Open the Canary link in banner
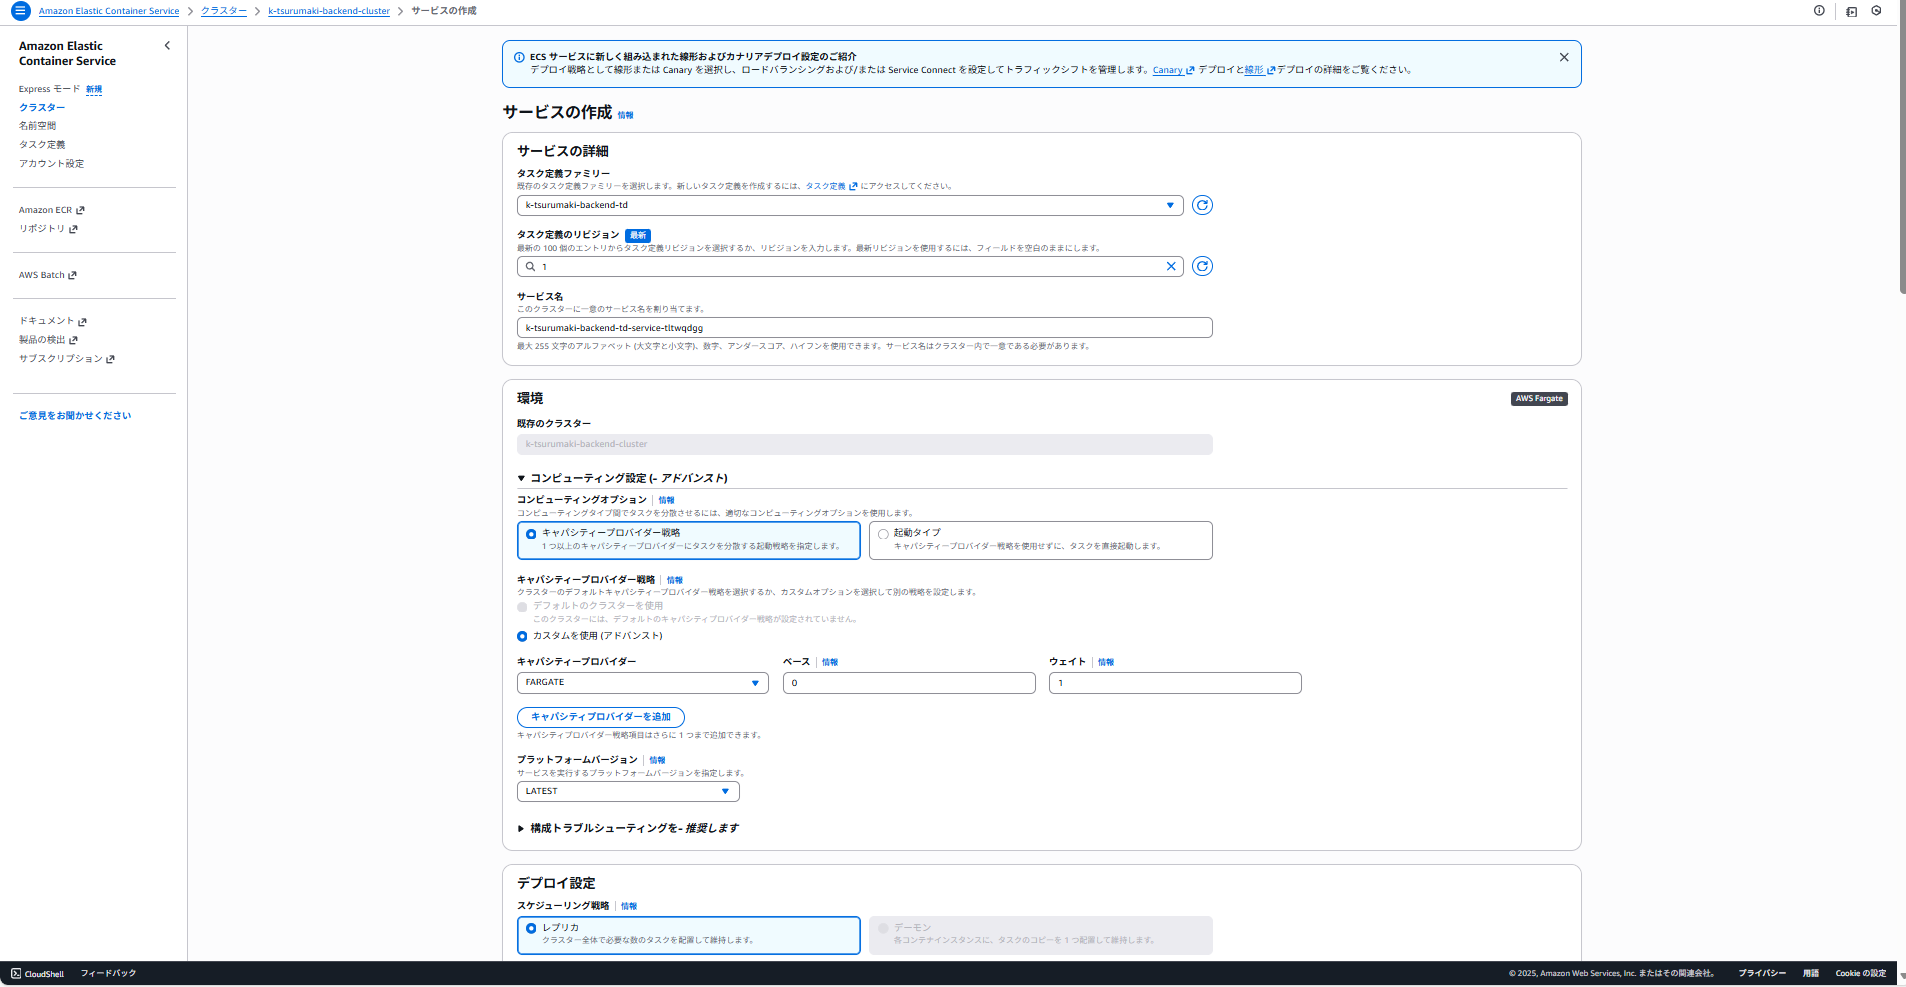 pyautogui.click(x=1173, y=70)
